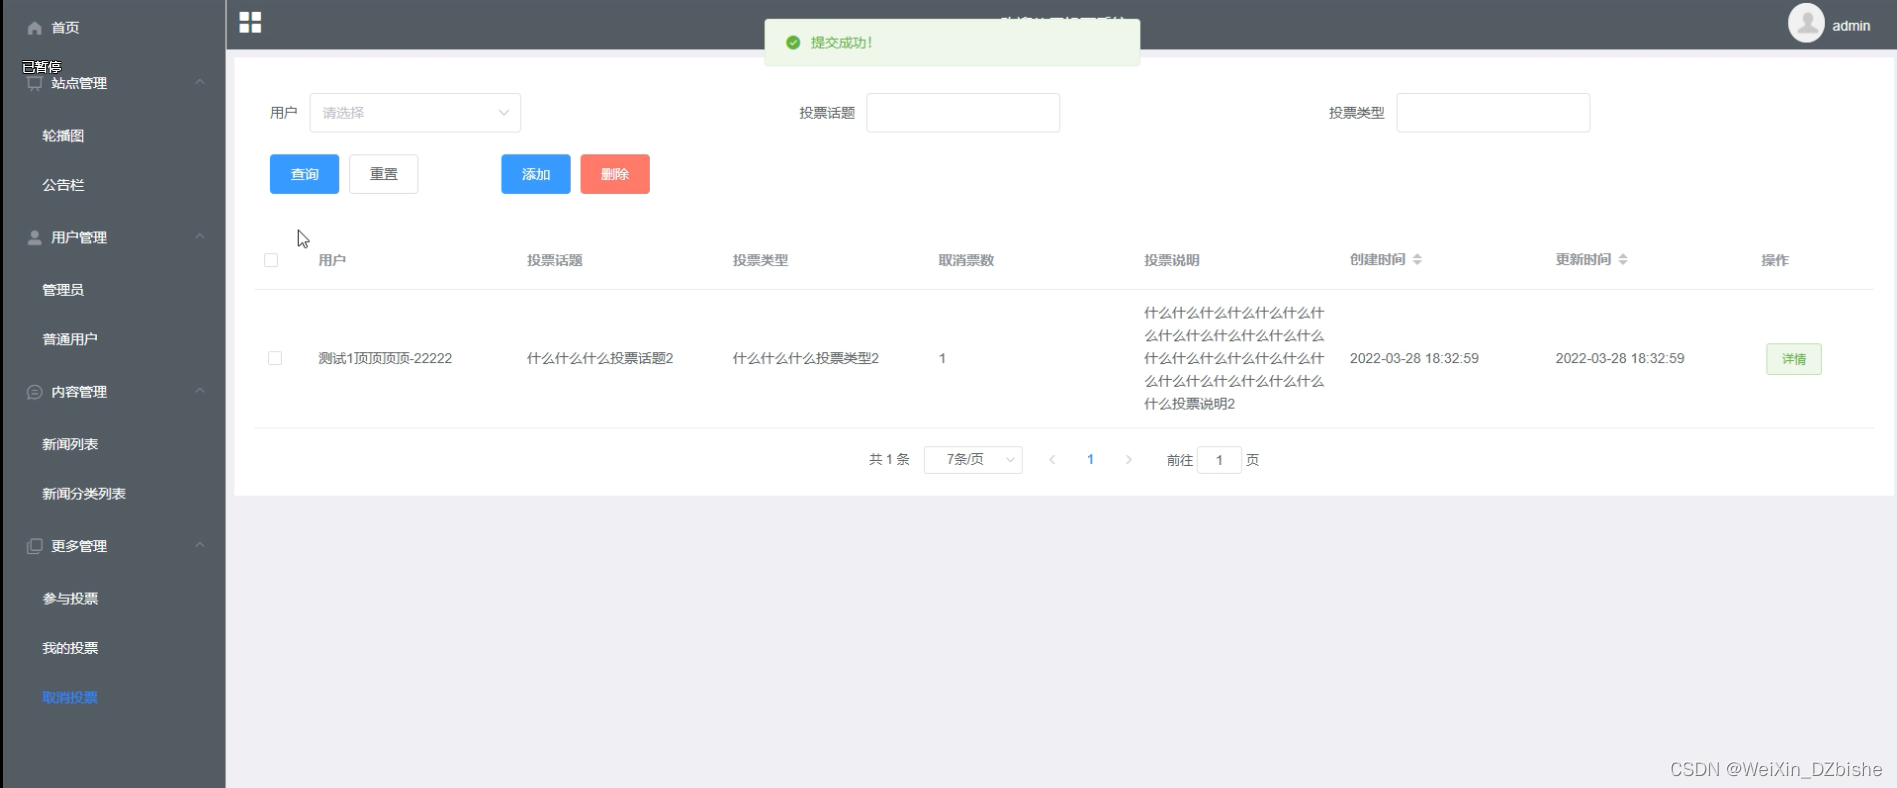Click the 站点管理 monitor icon
The image size is (1897, 788).
(35, 83)
